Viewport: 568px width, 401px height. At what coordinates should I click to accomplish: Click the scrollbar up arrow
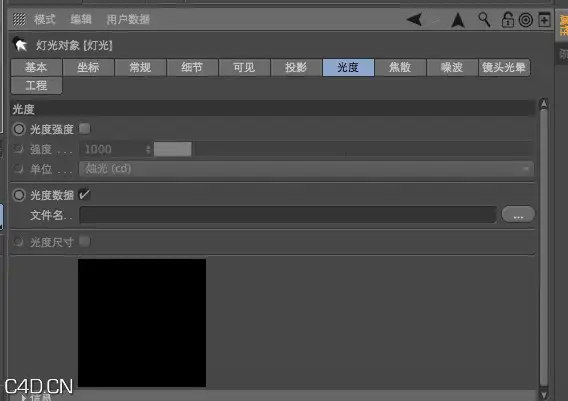click(544, 104)
